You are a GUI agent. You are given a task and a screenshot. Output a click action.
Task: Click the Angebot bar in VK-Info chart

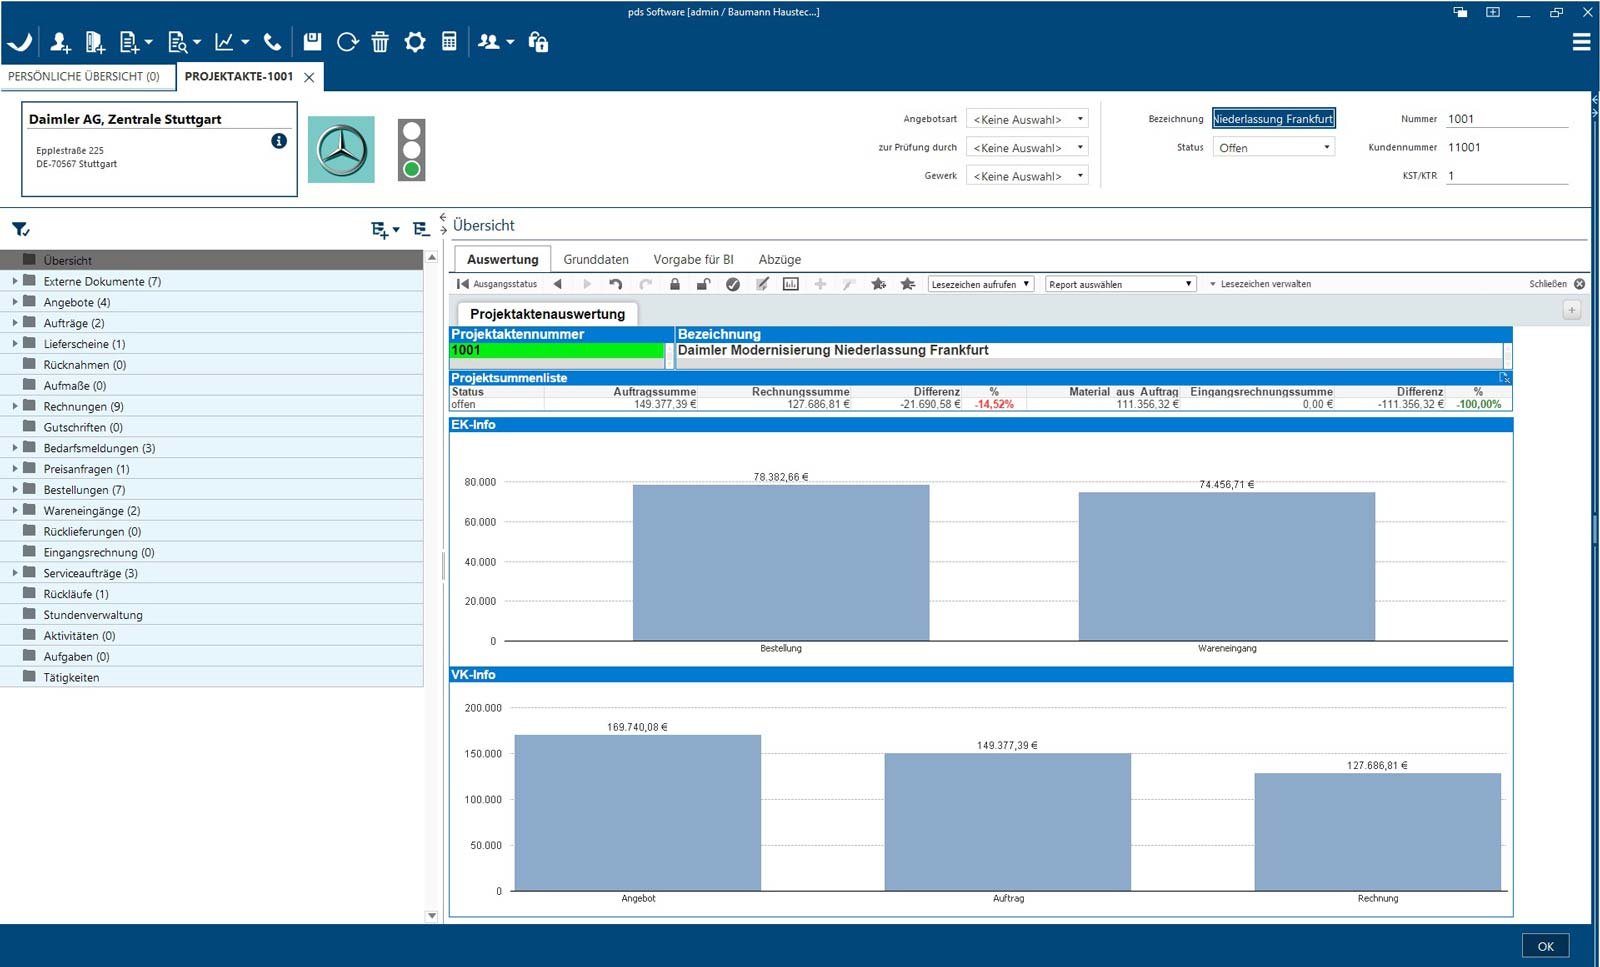(x=638, y=813)
